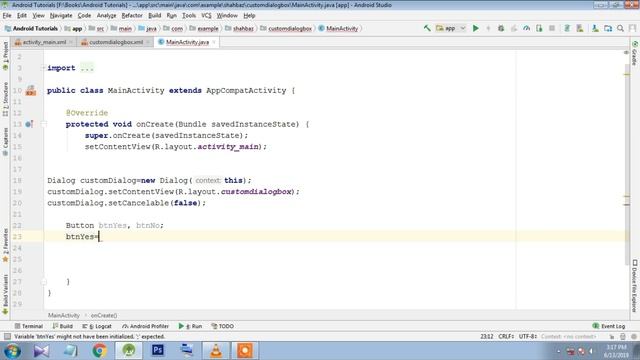This screenshot has height=360, width=640.
Task: Open Chrome from the taskbar
Action: [x=99, y=350]
